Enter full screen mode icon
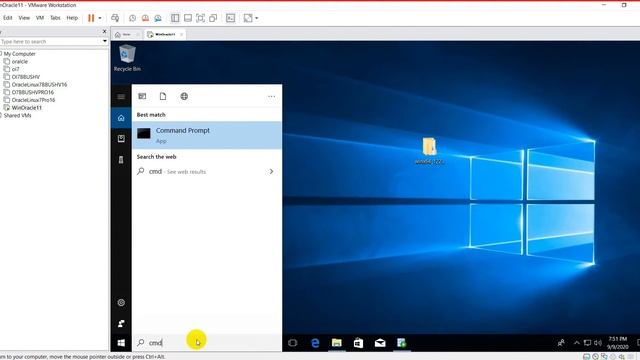The width and height of the screenshot is (640, 360). click(200, 18)
